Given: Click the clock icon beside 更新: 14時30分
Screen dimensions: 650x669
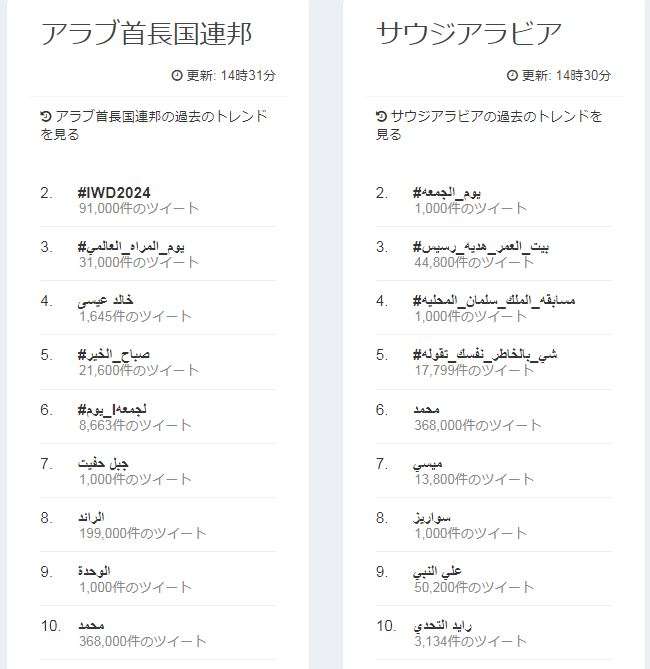Looking at the screenshot, I should click(512, 76).
